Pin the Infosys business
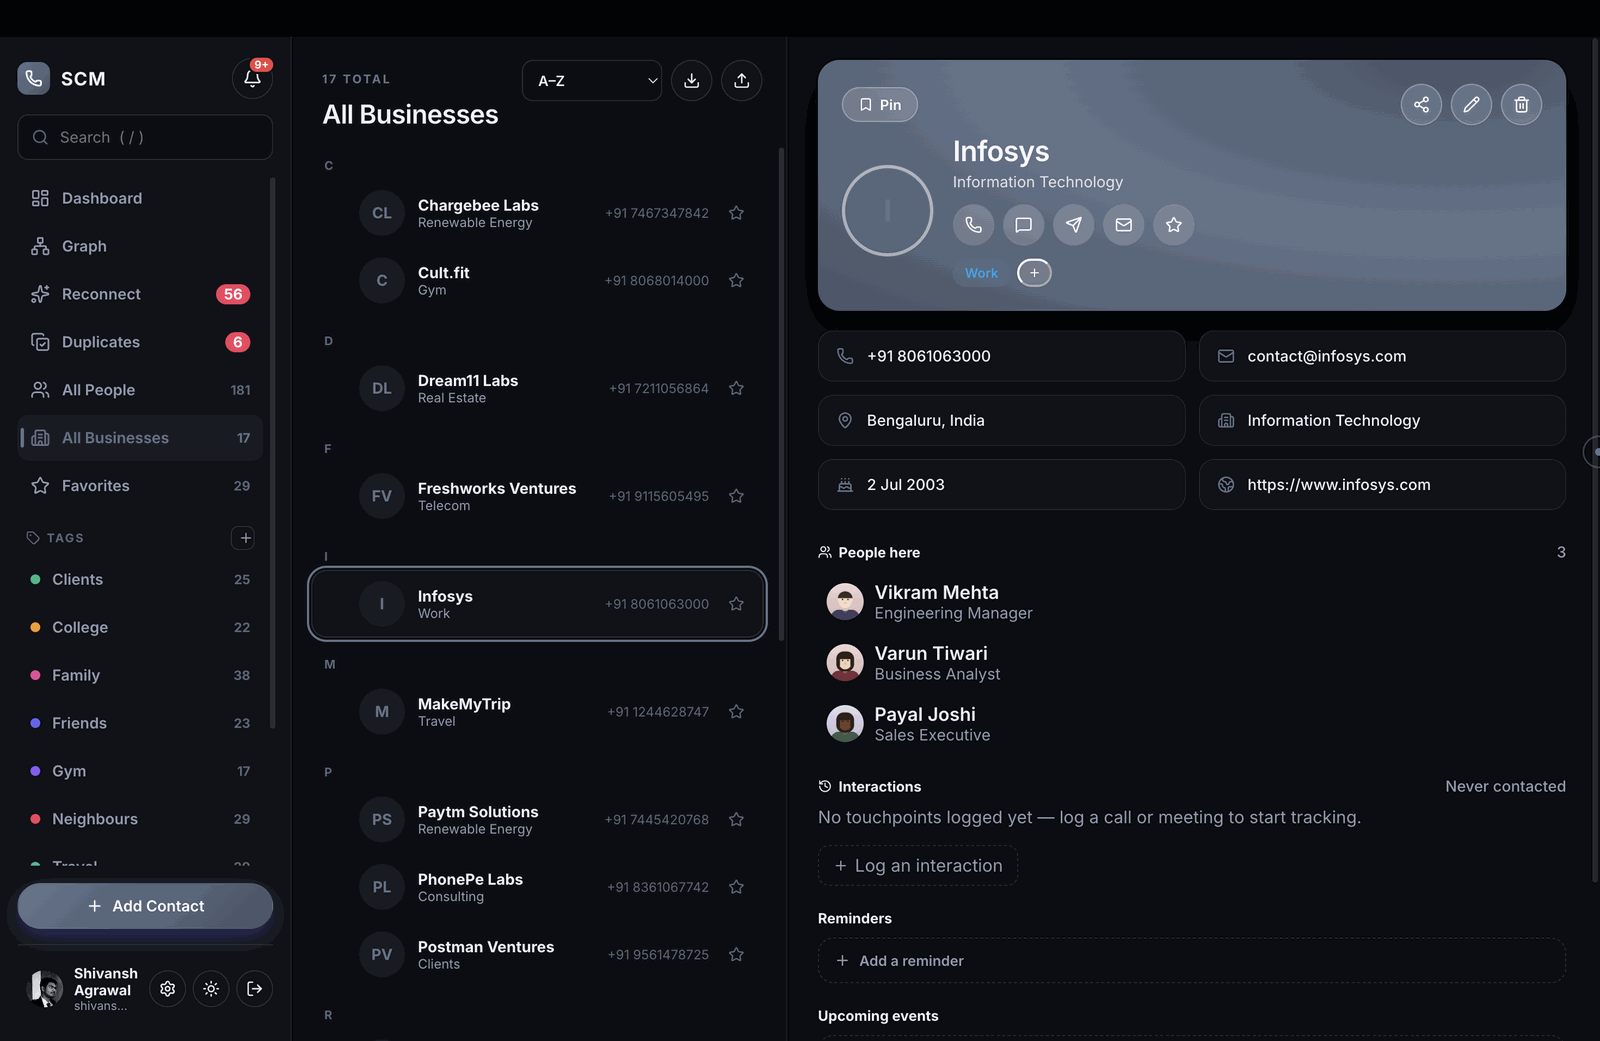 [880, 105]
